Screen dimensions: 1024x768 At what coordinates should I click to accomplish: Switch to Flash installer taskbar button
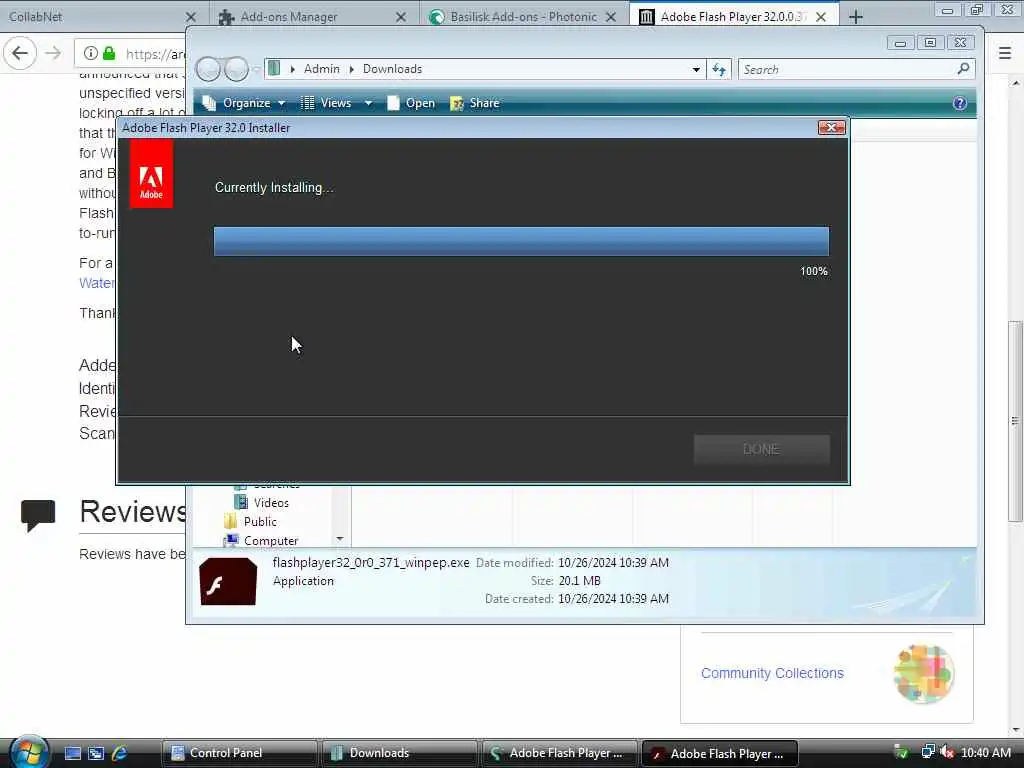pyautogui.click(x=720, y=753)
